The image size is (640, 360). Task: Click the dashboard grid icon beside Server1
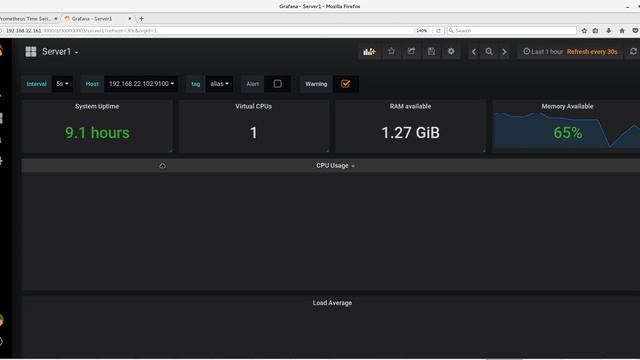pyautogui.click(x=31, y=51)
